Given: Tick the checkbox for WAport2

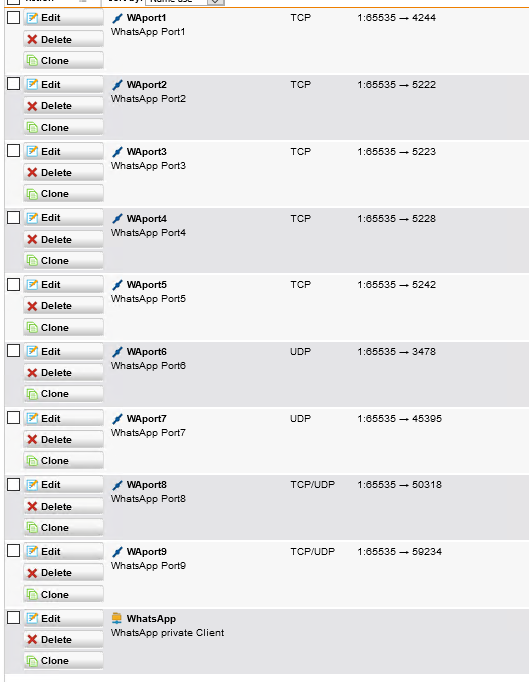Looking at the screenshot, I should coord(13,84).
